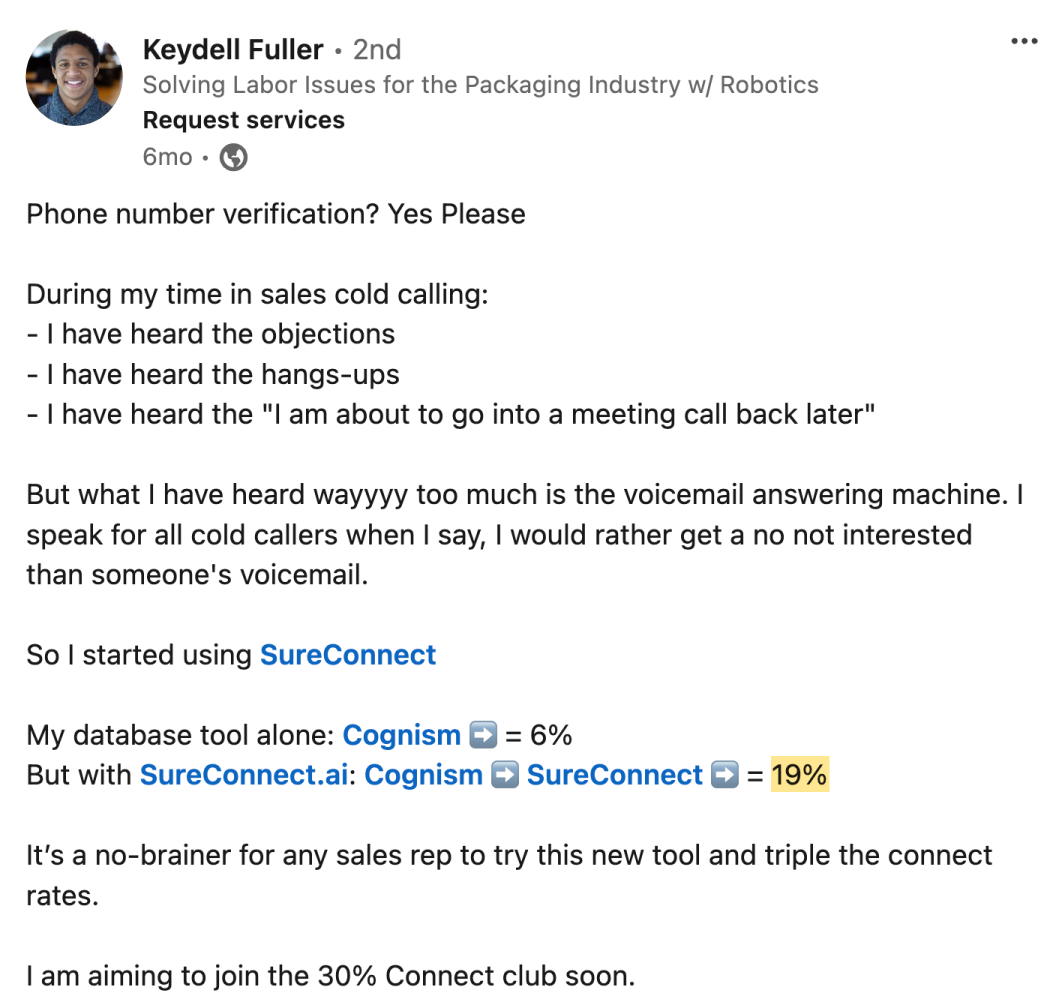1055x1008 pixels.
Task: Click Cognism link following SureConnect.ai
Action: pos(423,775)
